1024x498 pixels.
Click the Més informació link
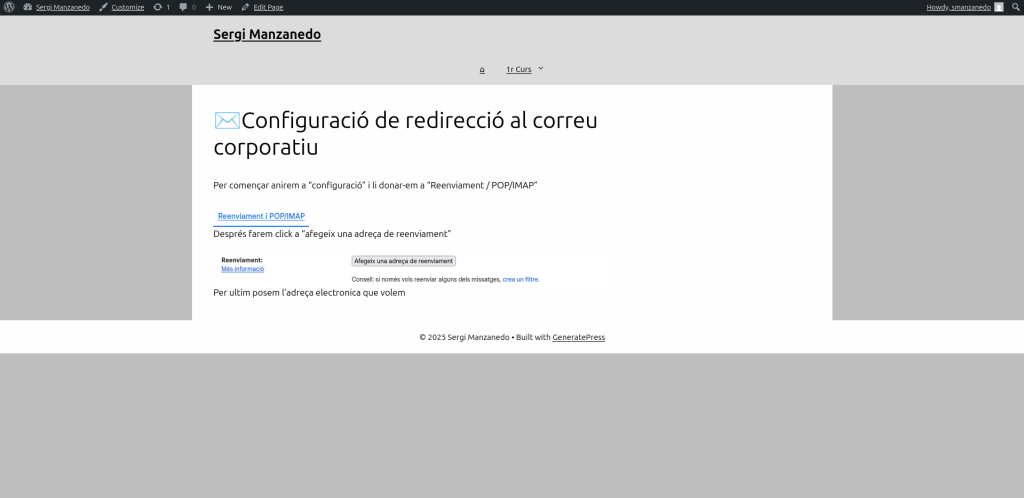coord(242,269)
